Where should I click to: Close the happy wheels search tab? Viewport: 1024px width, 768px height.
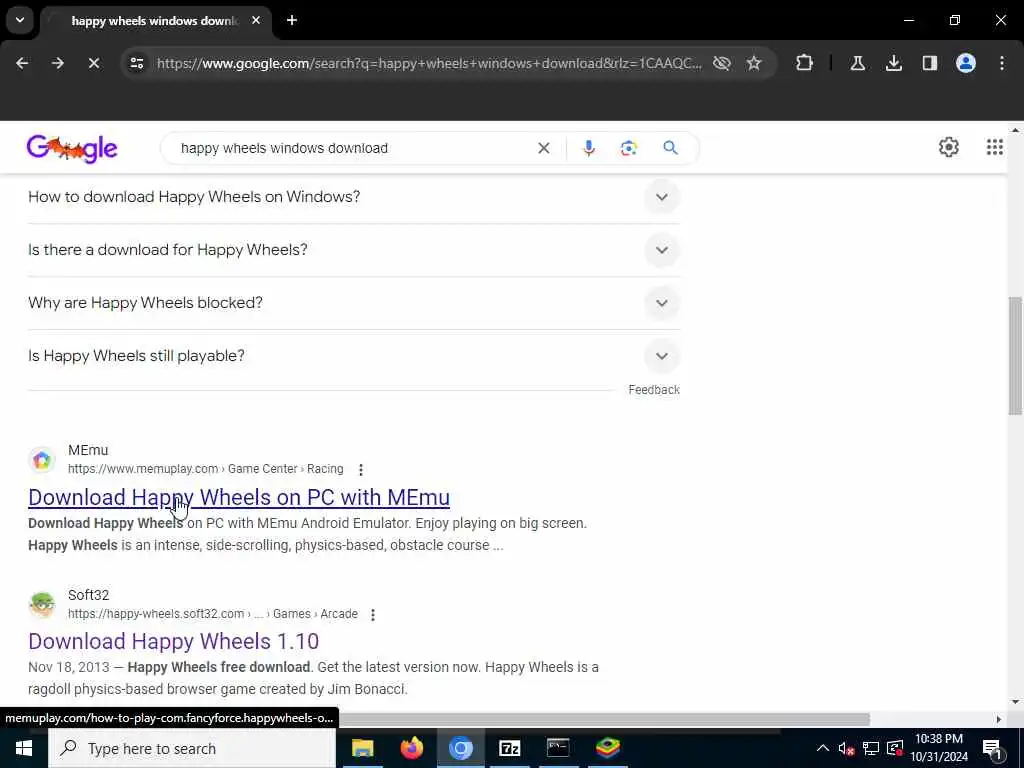[x=256, y=20]
